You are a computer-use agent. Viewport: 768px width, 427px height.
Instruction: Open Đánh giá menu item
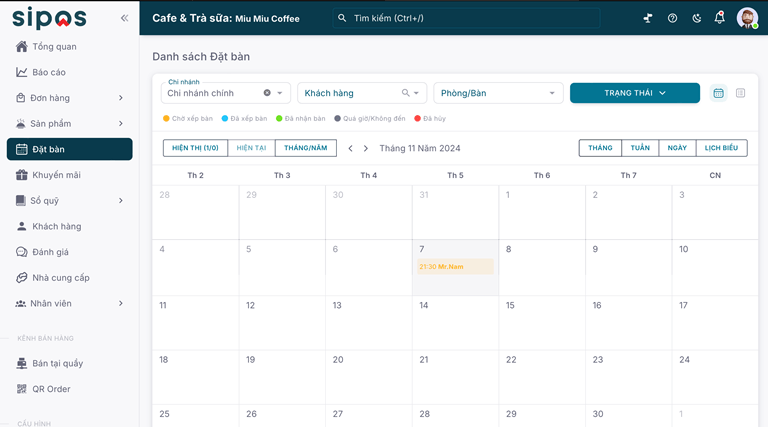pyautogui.click(x=70, y=252)
